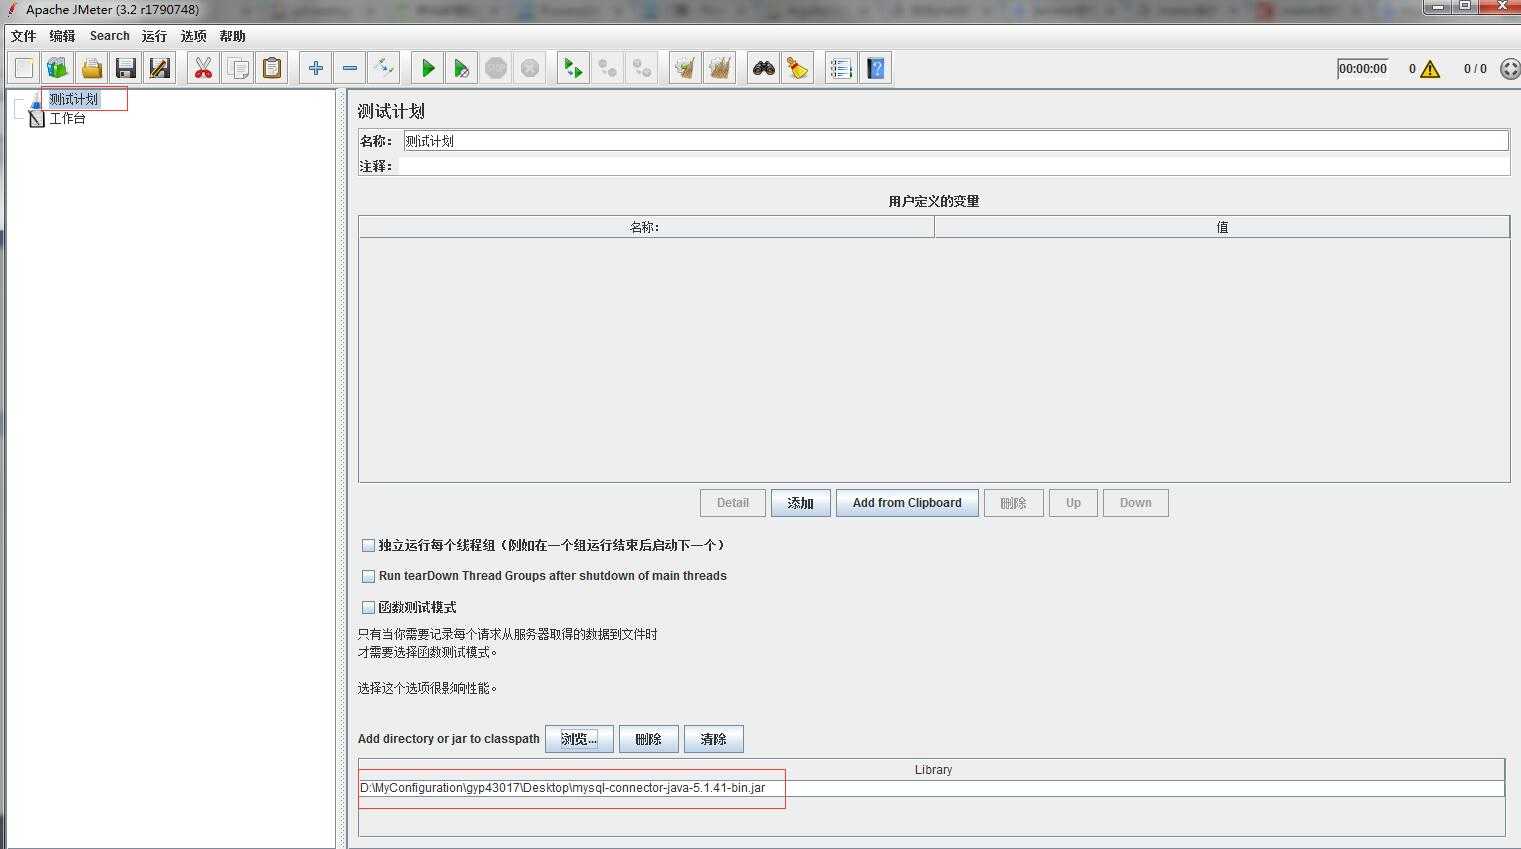The width and height of the screenshot is (1521, 849).
Task: Collapse all tree nodes with minus icon
Action: point(350,68)
